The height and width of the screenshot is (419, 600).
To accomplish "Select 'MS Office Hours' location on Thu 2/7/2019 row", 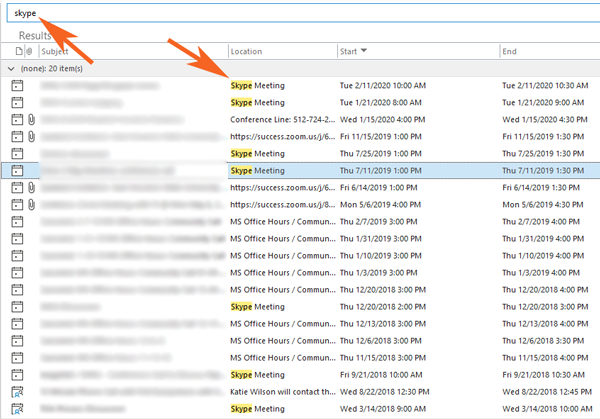I will tap(282, 222).
